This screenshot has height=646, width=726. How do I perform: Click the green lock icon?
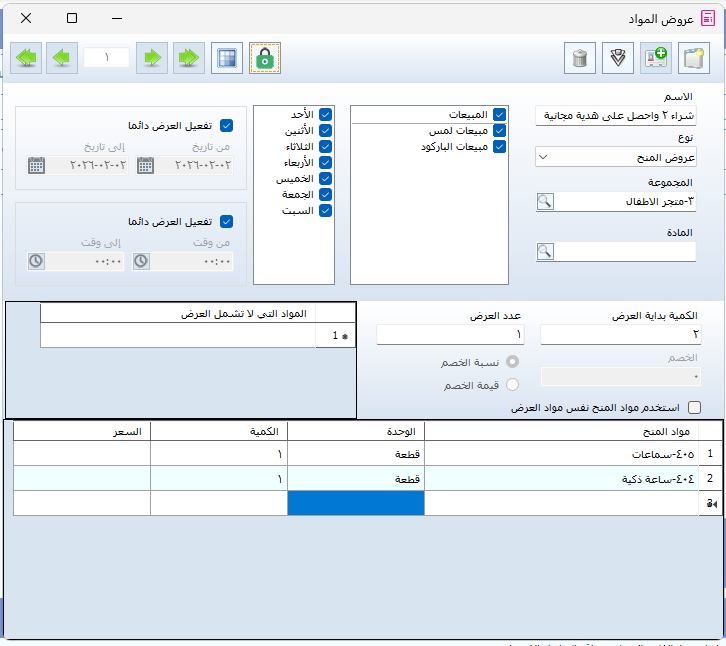coord(265,58)
